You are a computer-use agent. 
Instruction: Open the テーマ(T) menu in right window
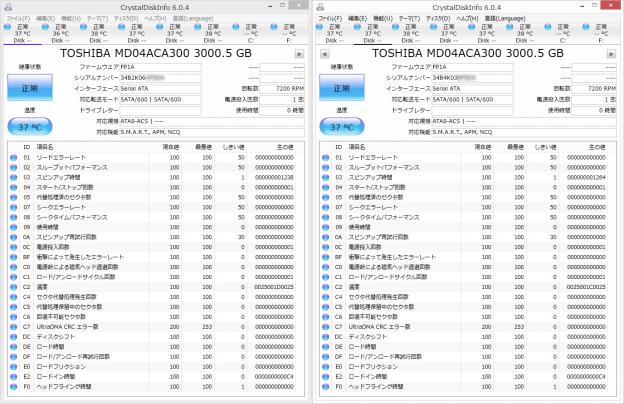410,18
